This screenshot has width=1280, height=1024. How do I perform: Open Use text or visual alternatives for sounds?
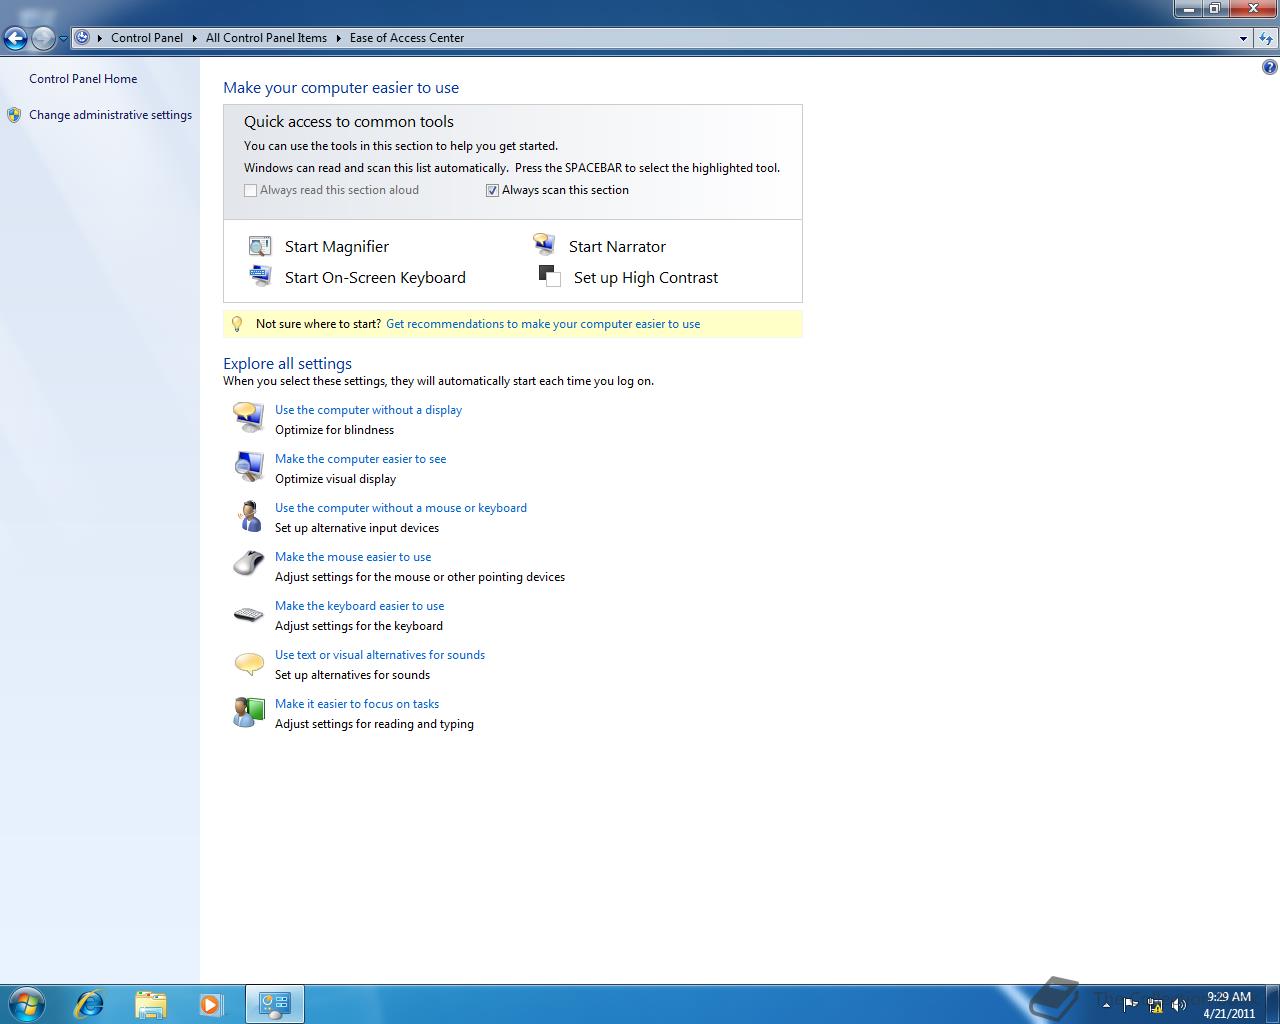click(x=380, y=655)
